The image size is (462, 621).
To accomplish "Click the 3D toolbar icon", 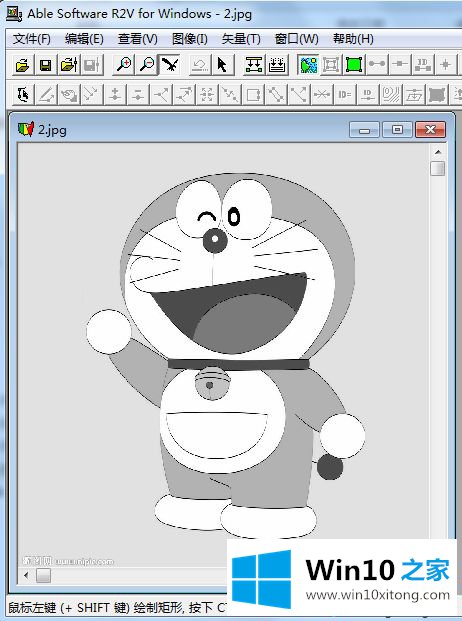I will click(x=423, y=65).
